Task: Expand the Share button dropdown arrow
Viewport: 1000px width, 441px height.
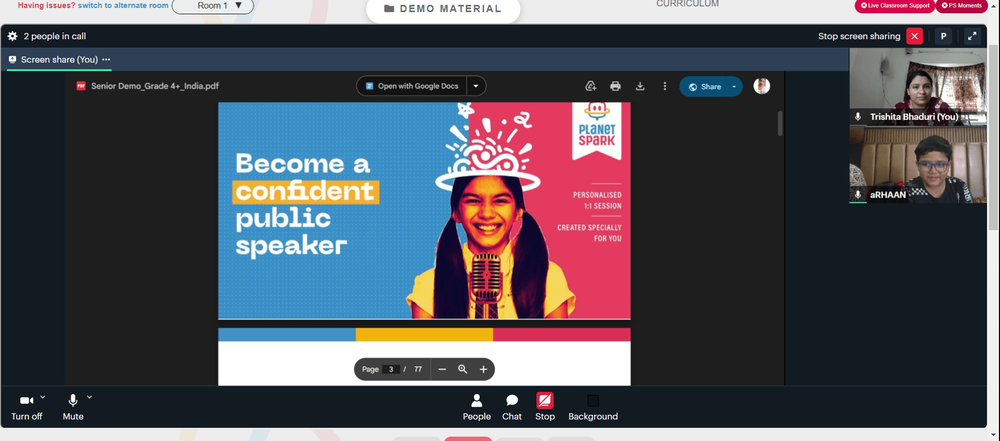Action: coord(734,87)
